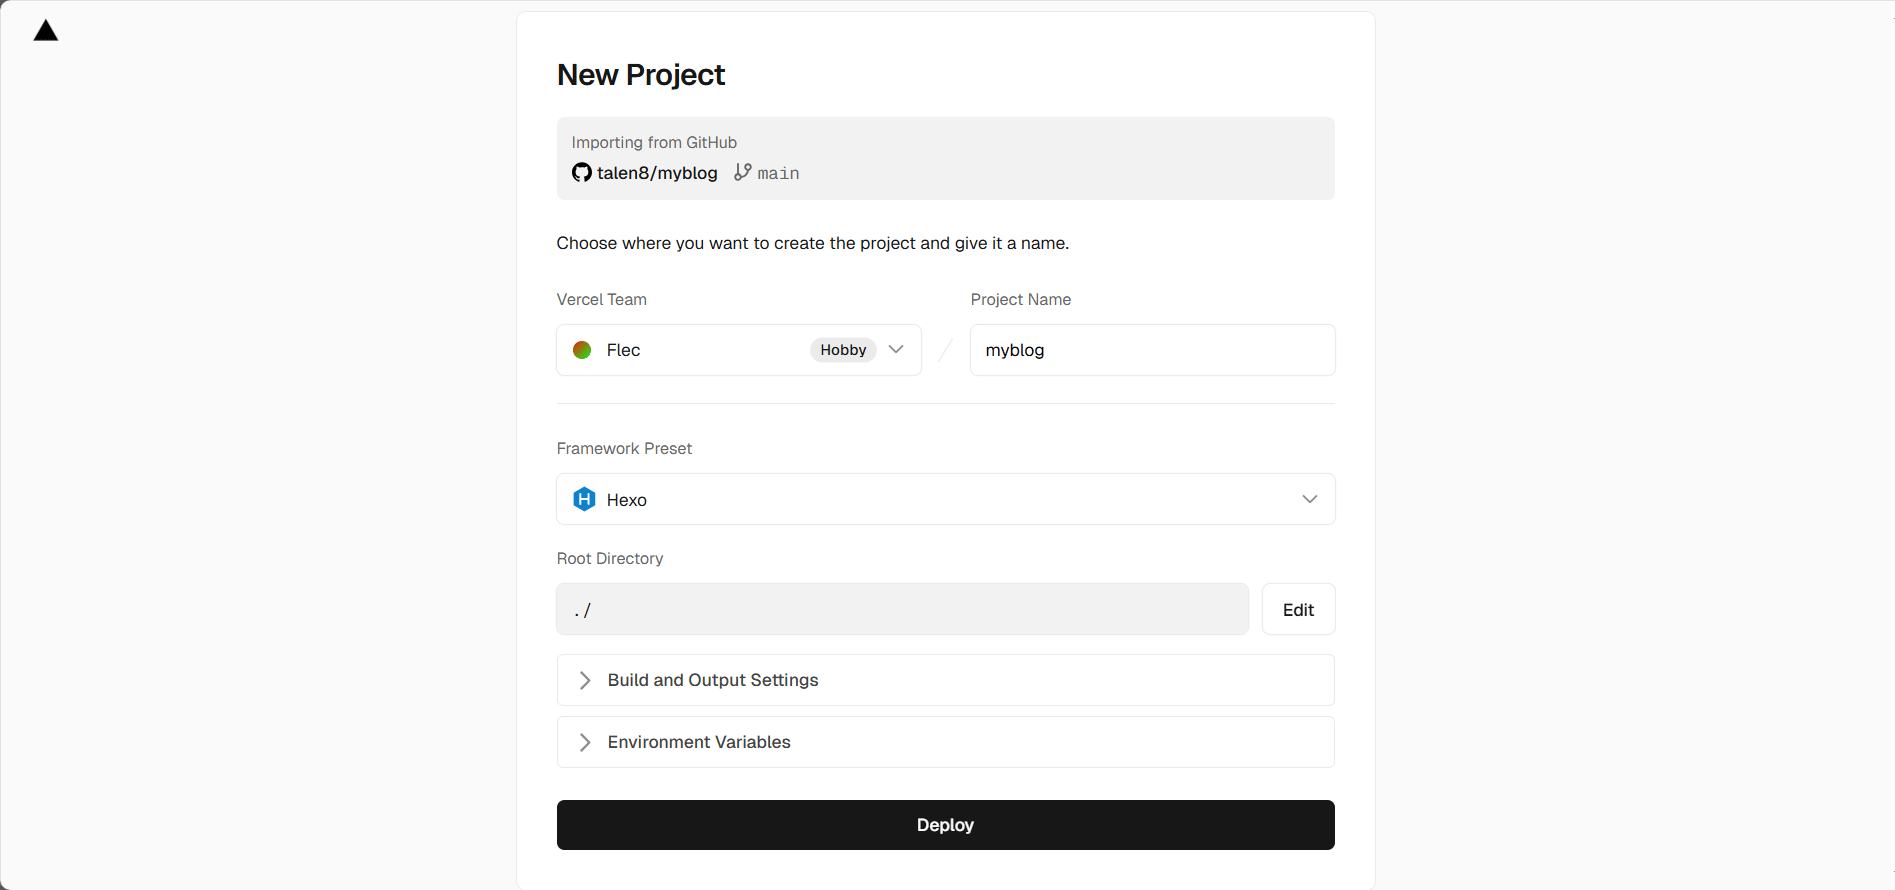Click the Flec team avatar circle
Screen dimensions: 1895x890
(582, 350)
